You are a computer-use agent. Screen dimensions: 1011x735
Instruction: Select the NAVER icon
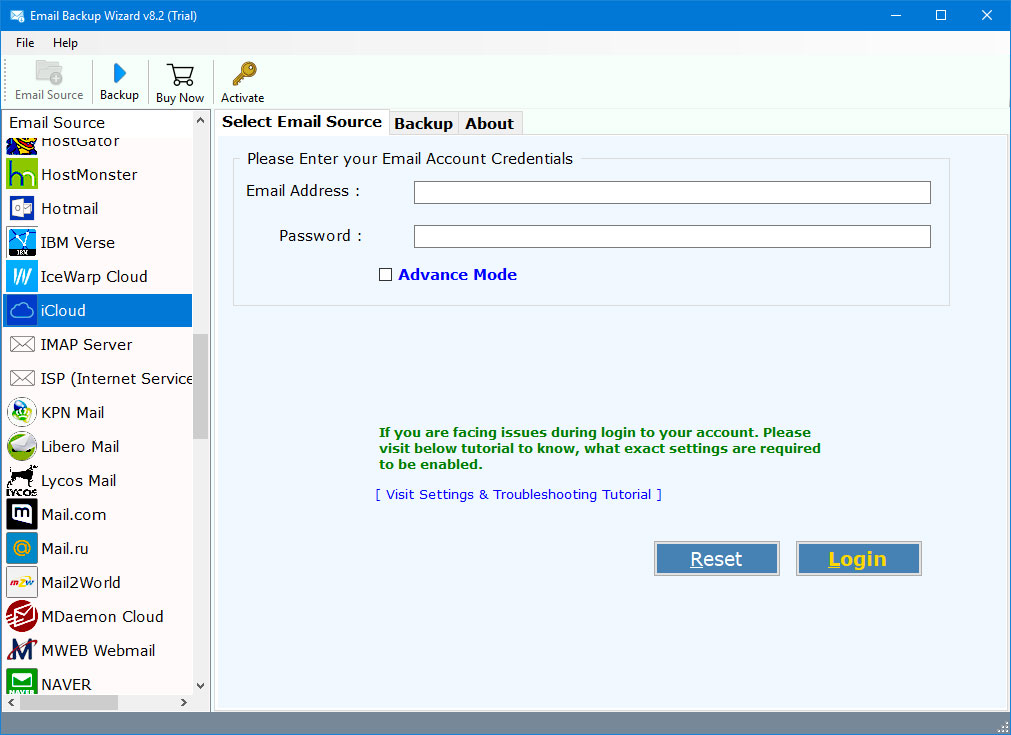tap(22, 682)
